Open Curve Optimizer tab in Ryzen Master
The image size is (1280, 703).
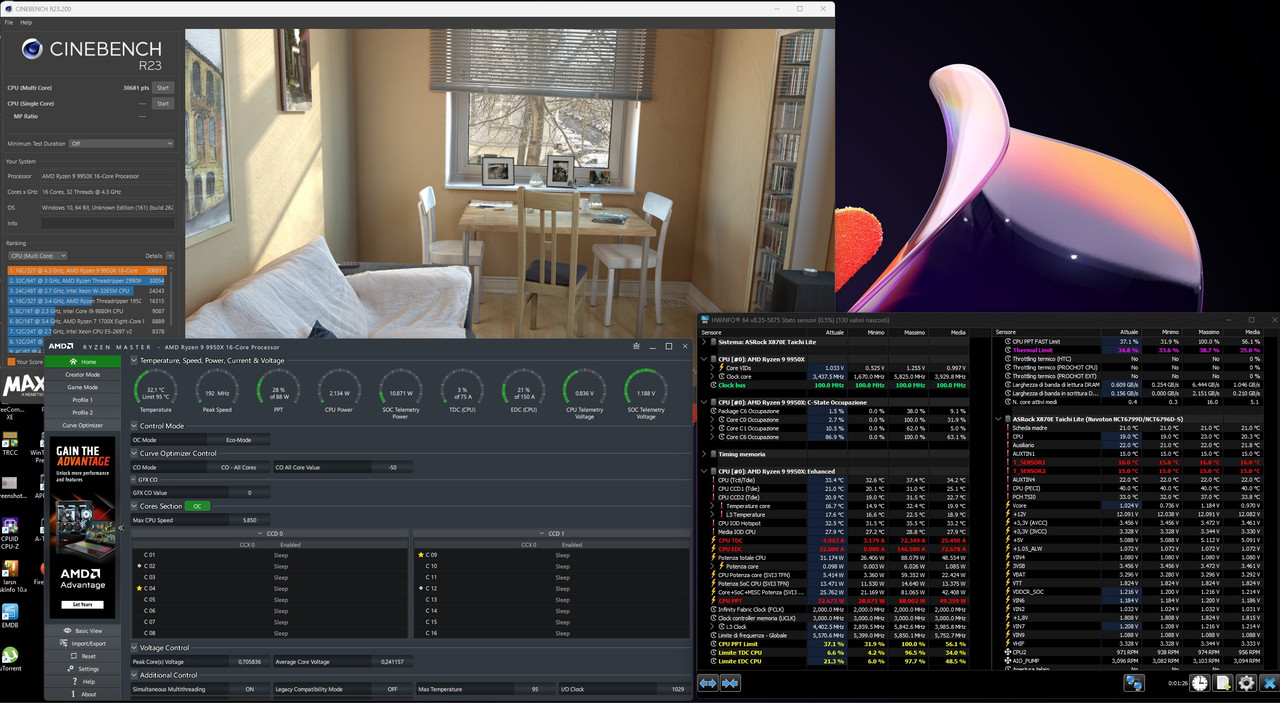tap(82, 425)
